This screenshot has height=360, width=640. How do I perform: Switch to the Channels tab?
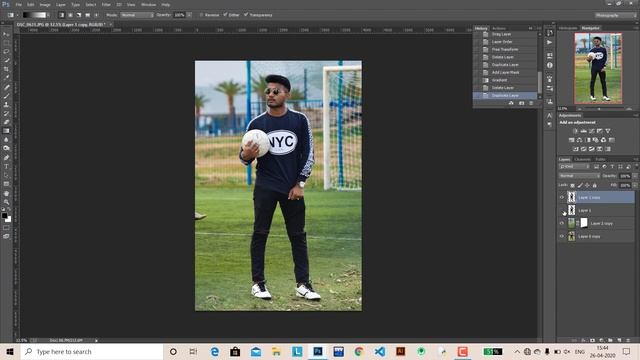click(582, 159)
